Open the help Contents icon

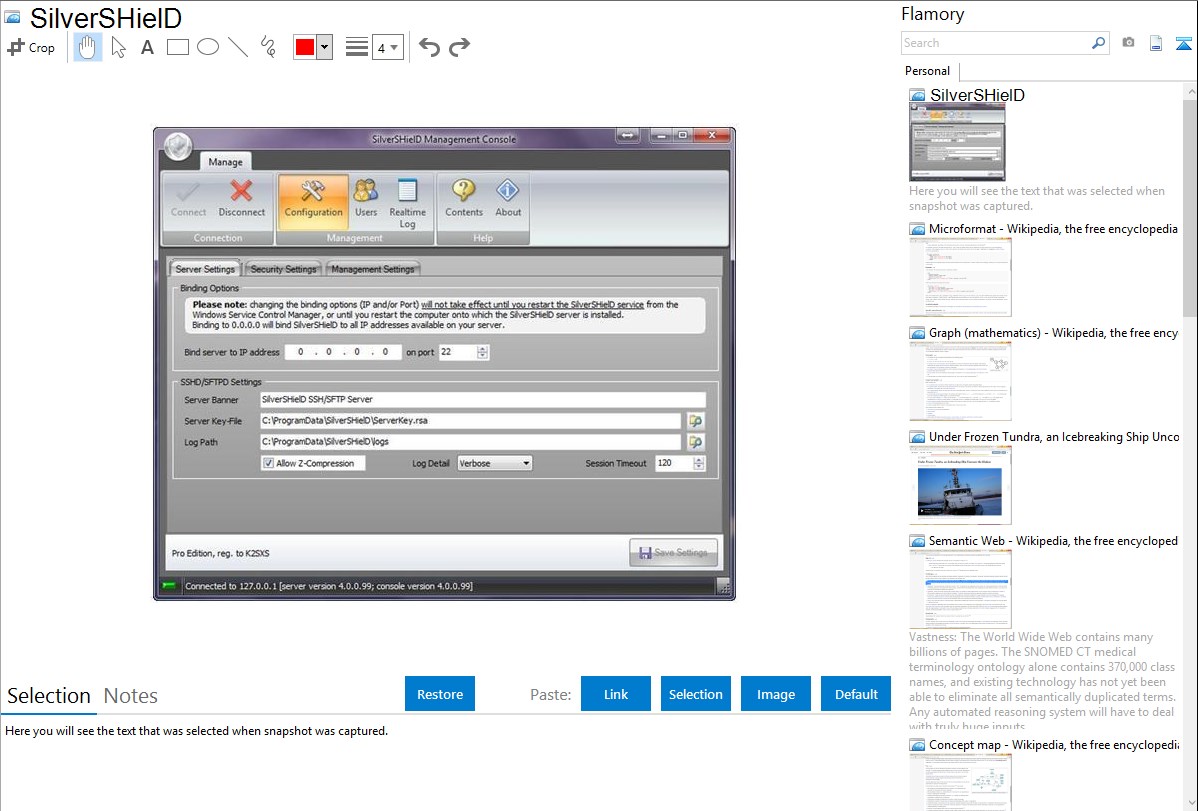tap(464, 198)
